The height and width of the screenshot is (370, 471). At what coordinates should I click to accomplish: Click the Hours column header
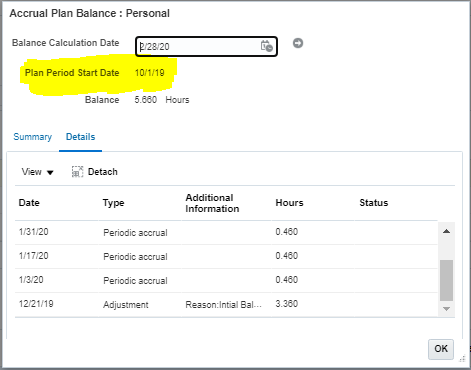[x=289, y=203]
